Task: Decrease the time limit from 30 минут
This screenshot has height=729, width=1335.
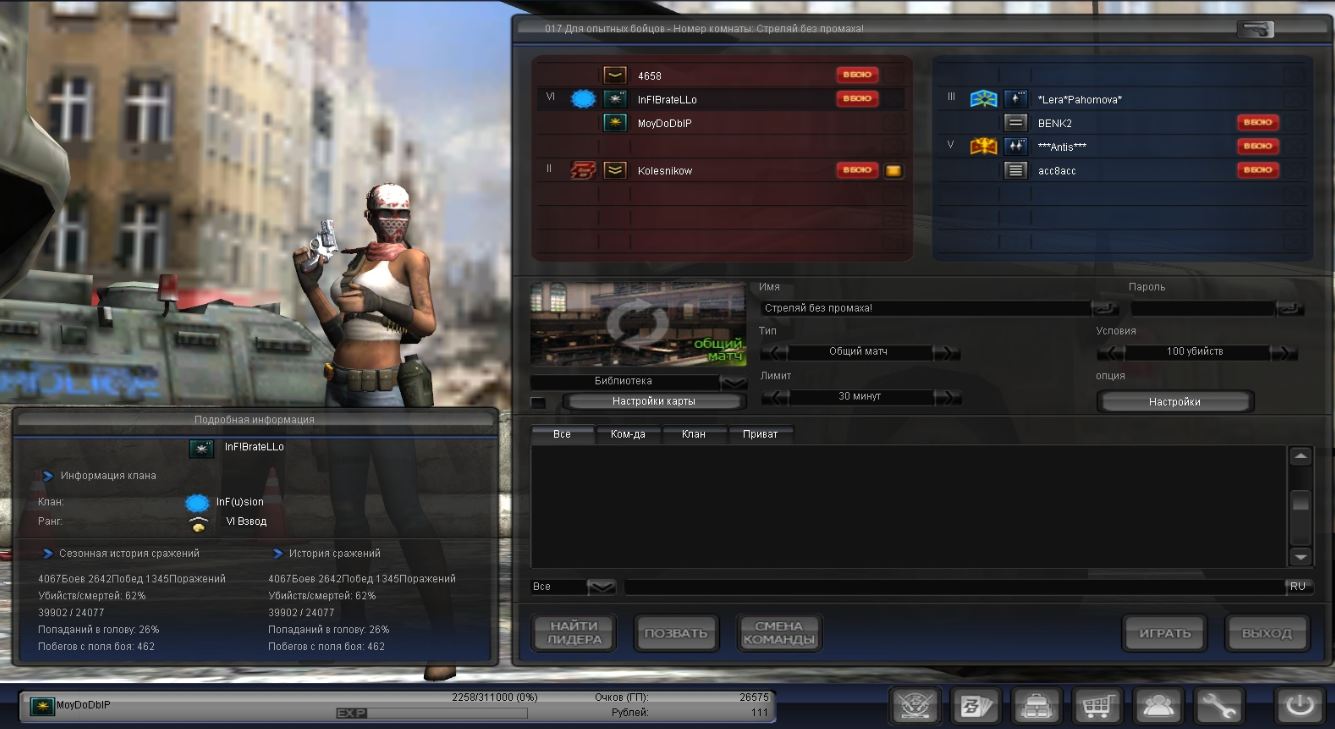Action: 775,397
